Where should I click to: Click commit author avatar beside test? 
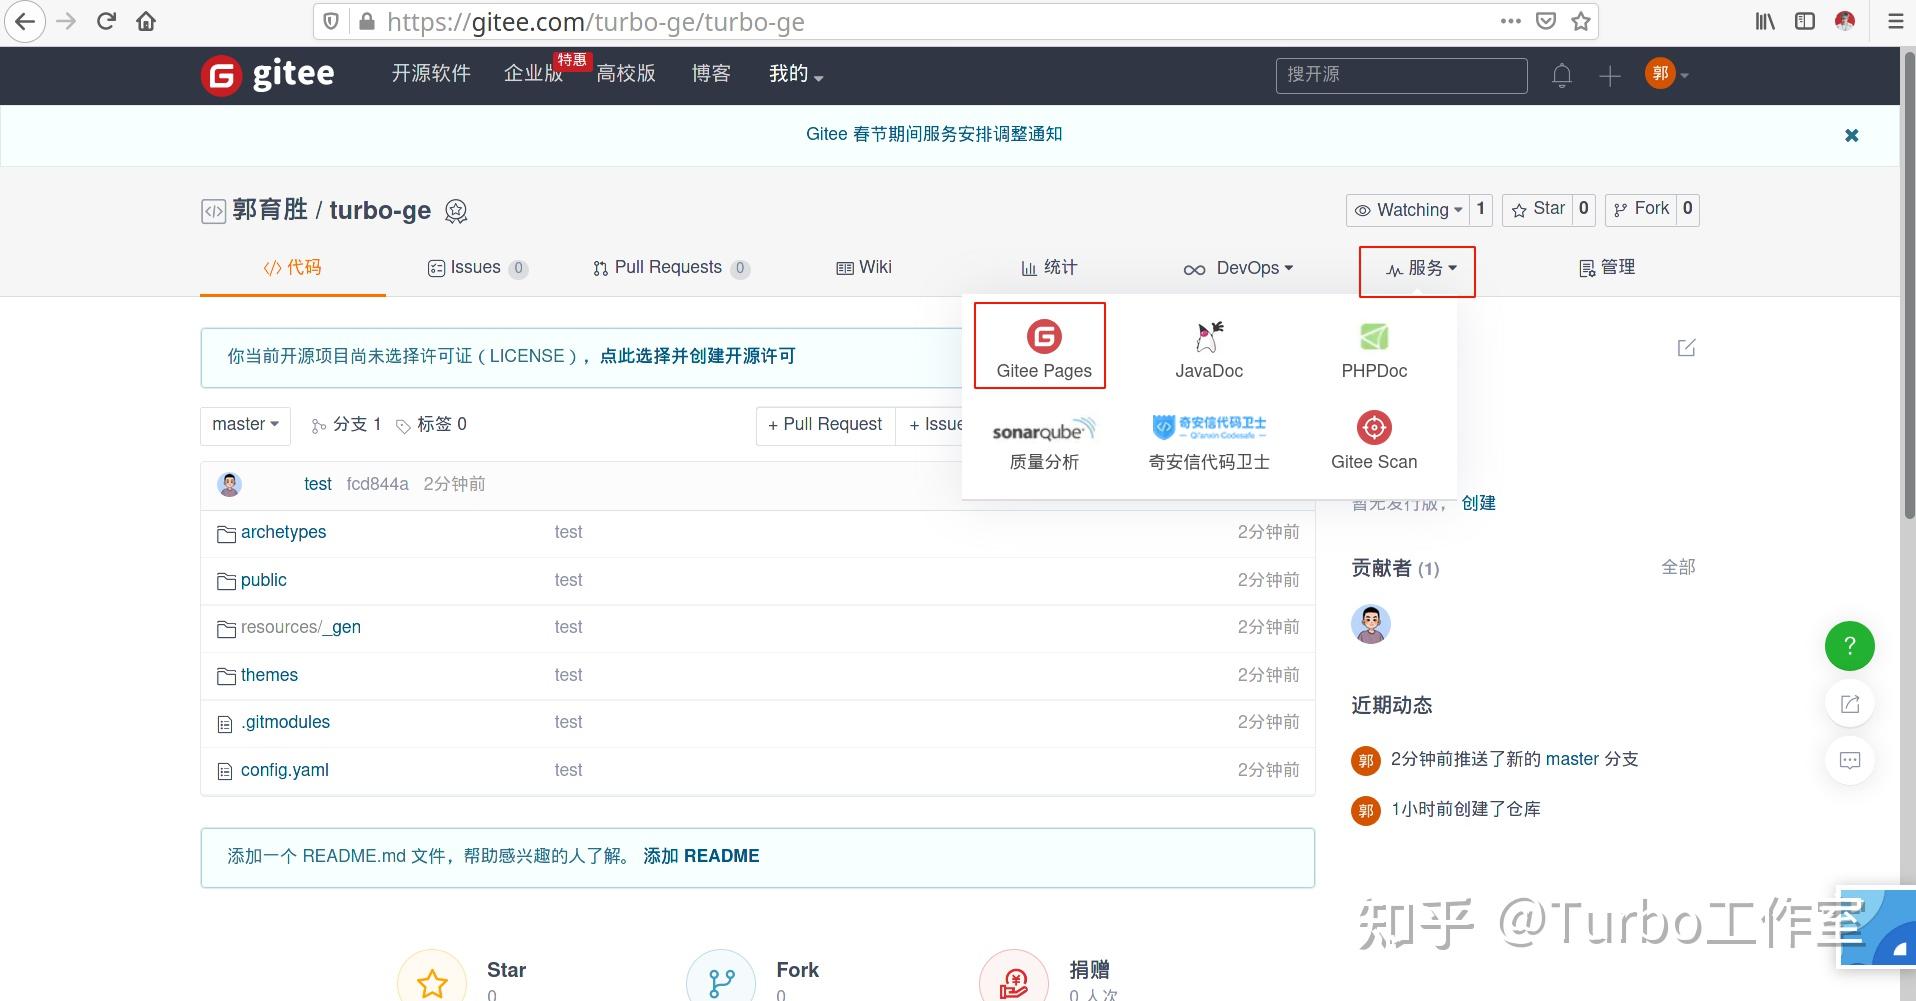(x=229, y=485)
